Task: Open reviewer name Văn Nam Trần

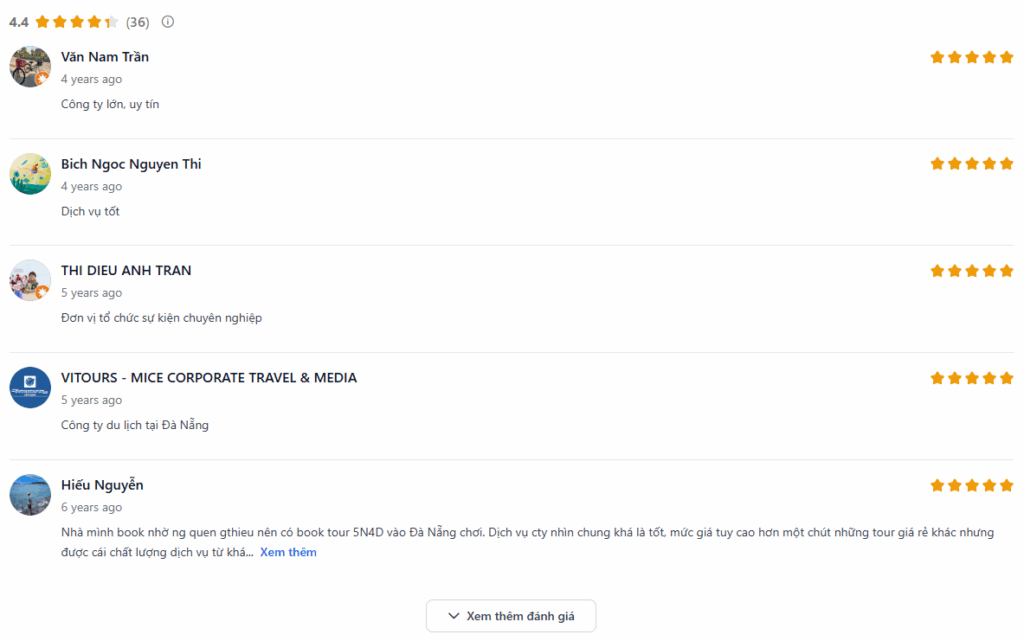Action: (x=105, y=57)
